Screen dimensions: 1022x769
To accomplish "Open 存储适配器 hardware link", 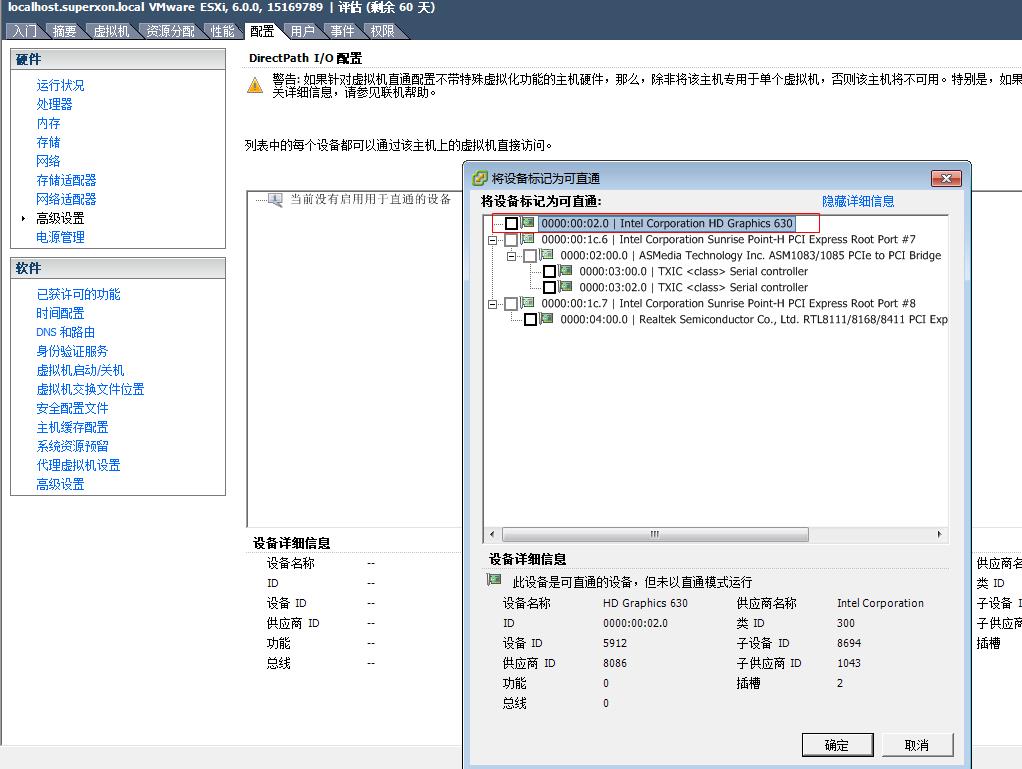I will pyautogui.click(x=66, y=181).
